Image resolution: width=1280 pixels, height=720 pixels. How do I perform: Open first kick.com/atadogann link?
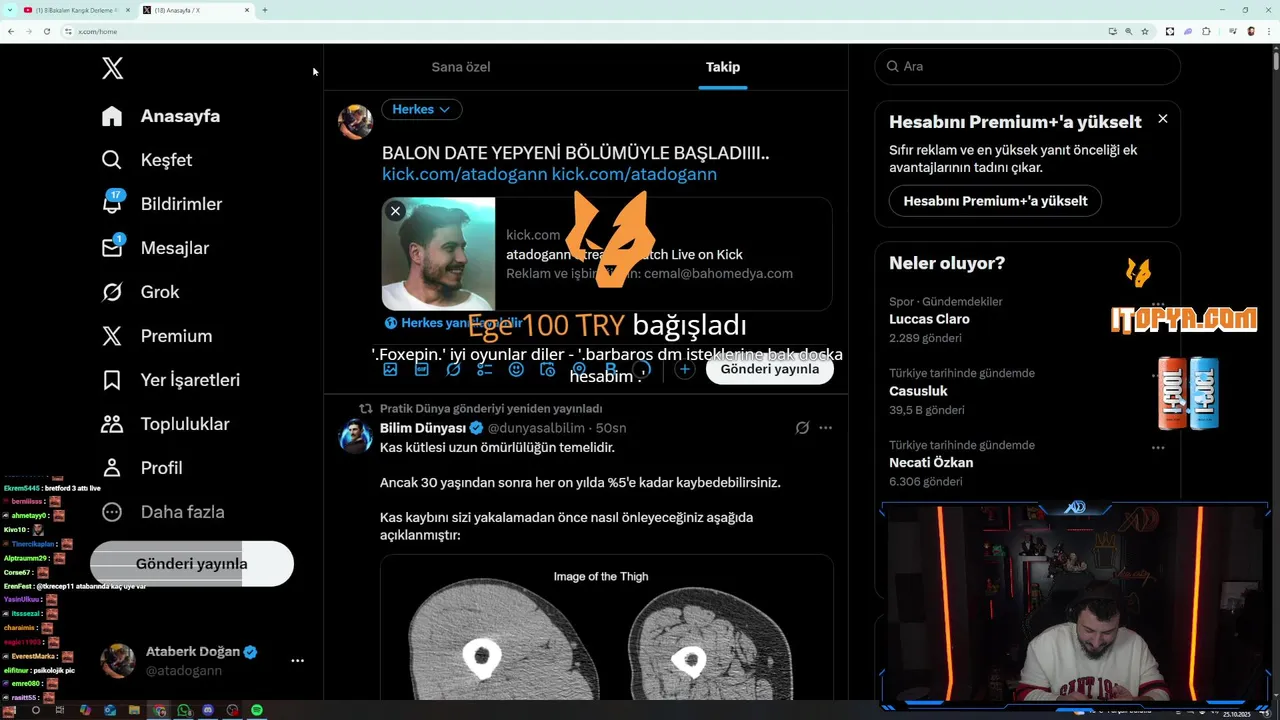[465, 174]
